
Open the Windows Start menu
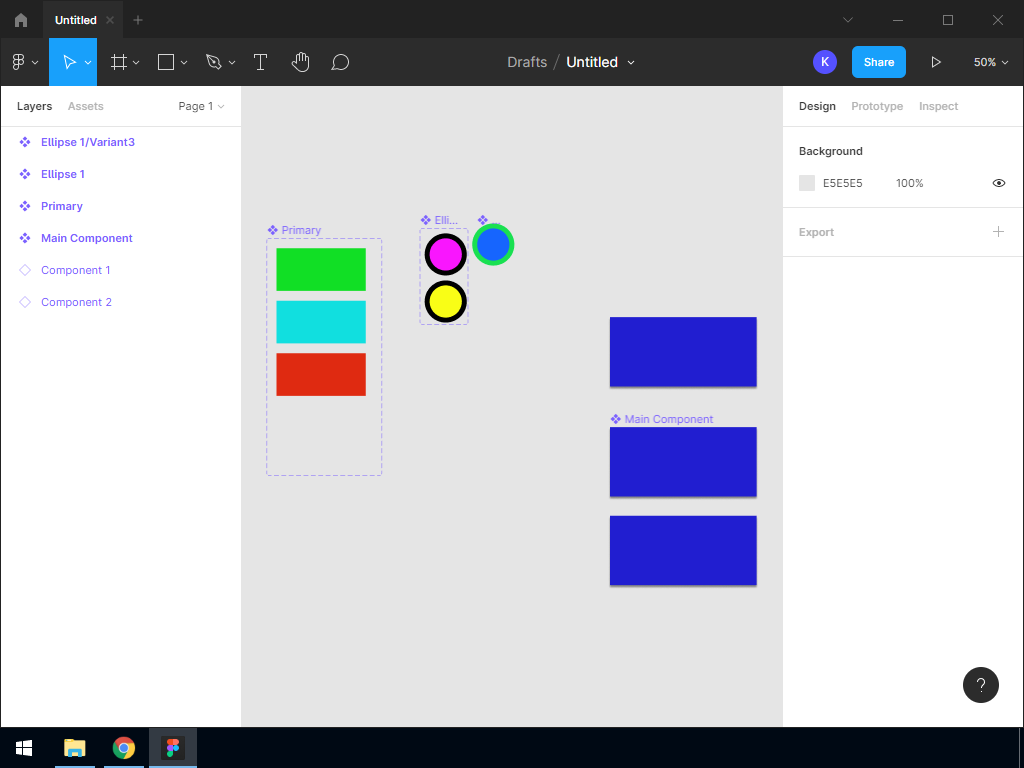[x=24, y=748]
